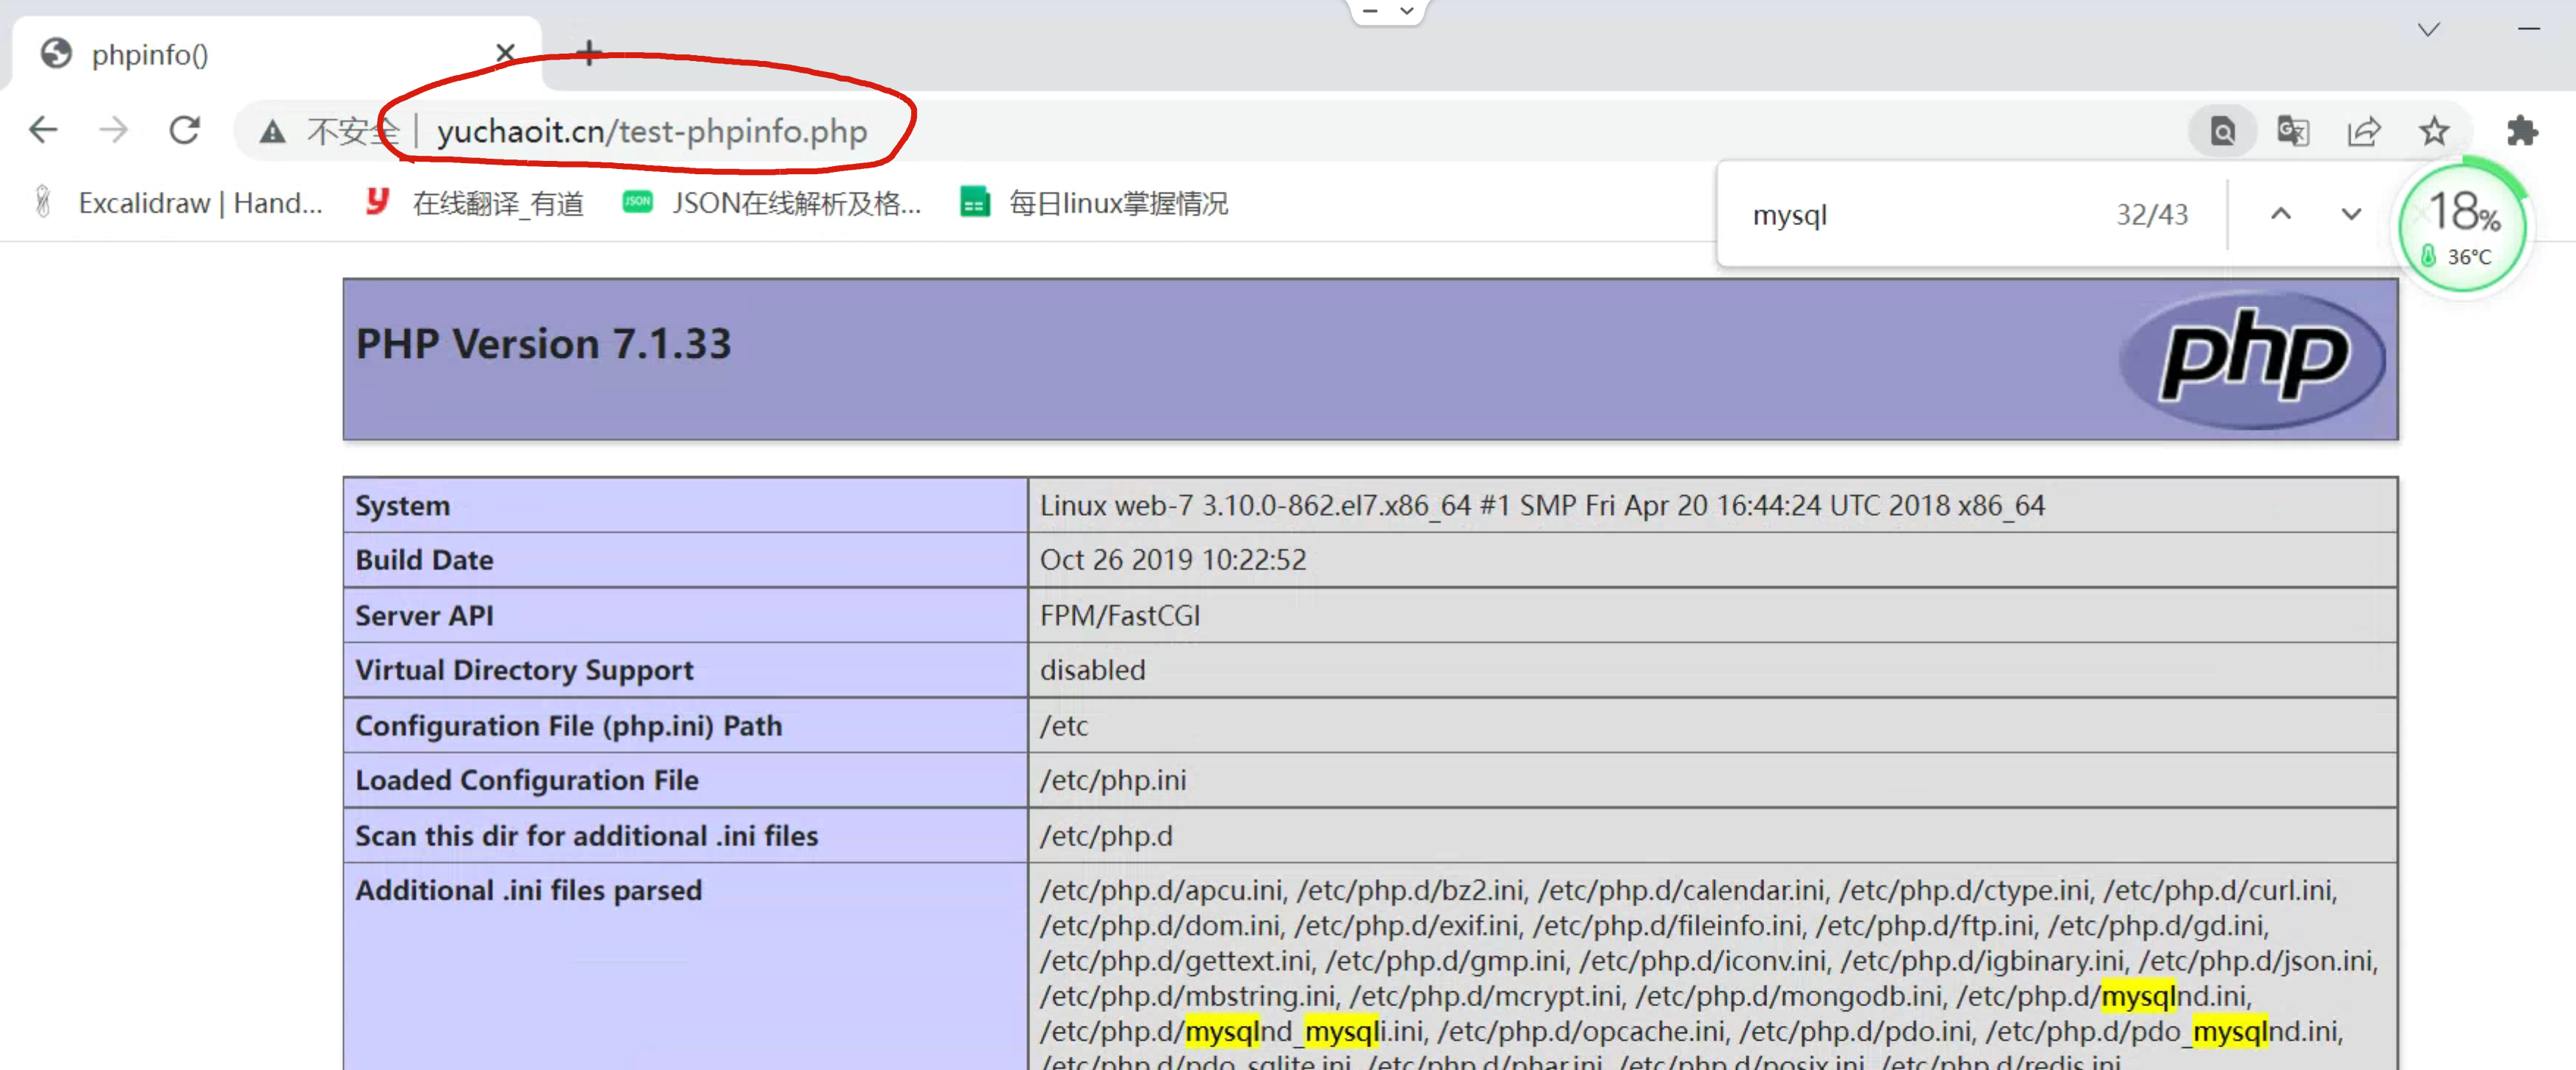Reload the phpinfo page
Screen dimensions: 2576x1070
coord(185,130)
